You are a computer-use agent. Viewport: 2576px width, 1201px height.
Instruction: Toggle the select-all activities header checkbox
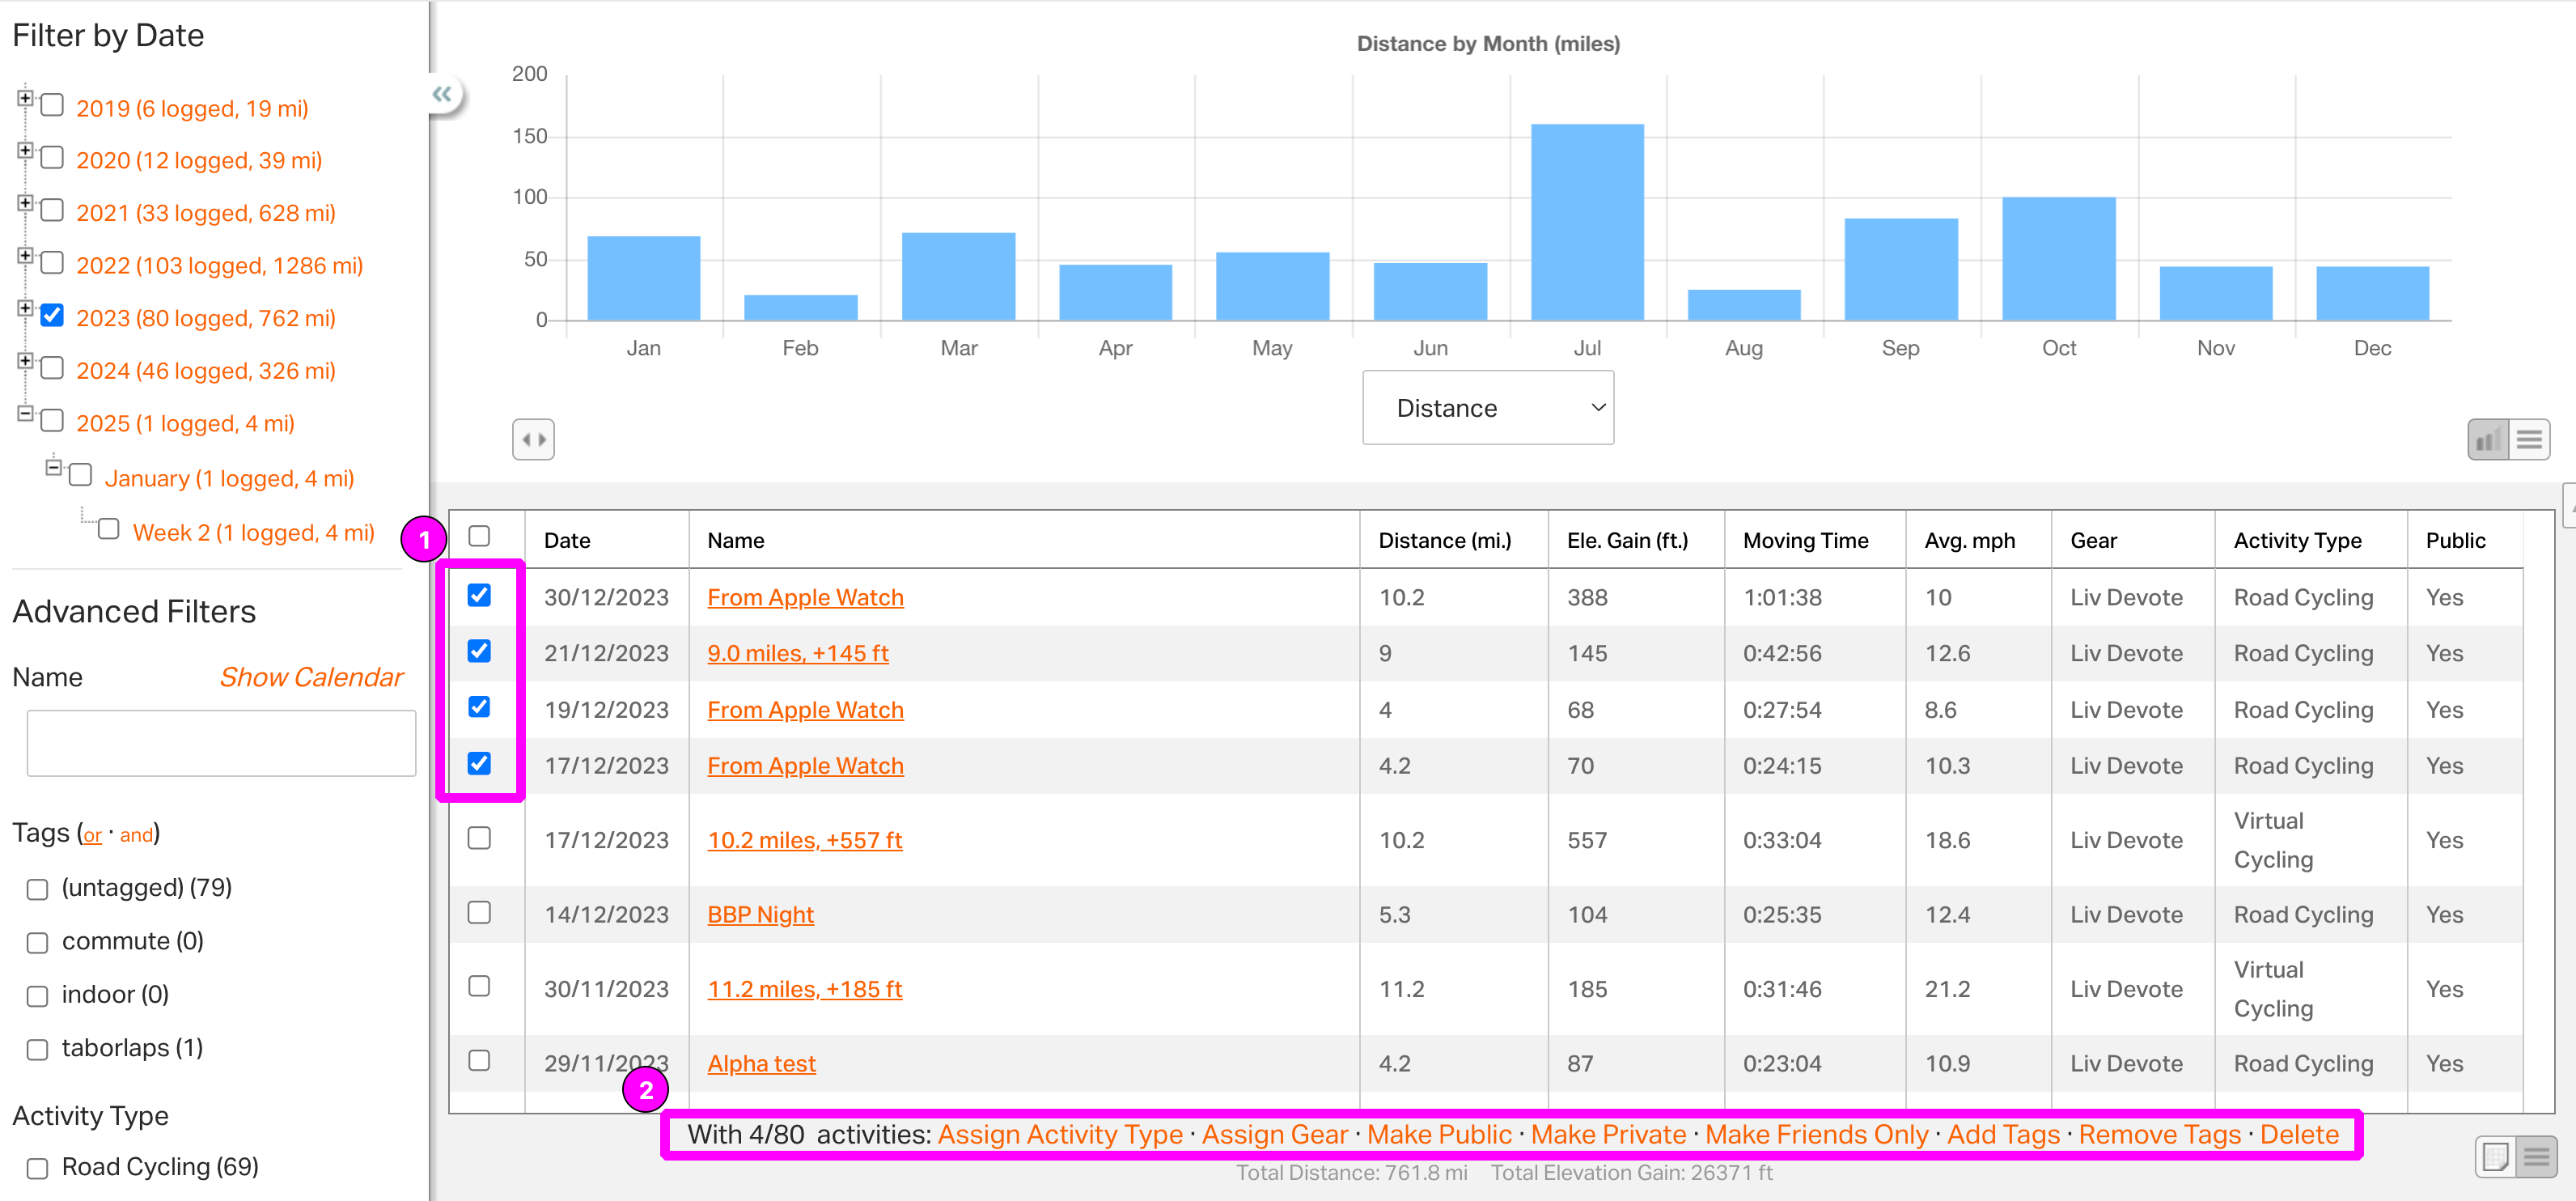[479, 536]
